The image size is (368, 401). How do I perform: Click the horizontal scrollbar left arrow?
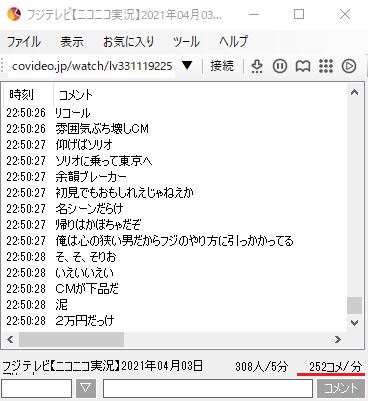[11, 339]
